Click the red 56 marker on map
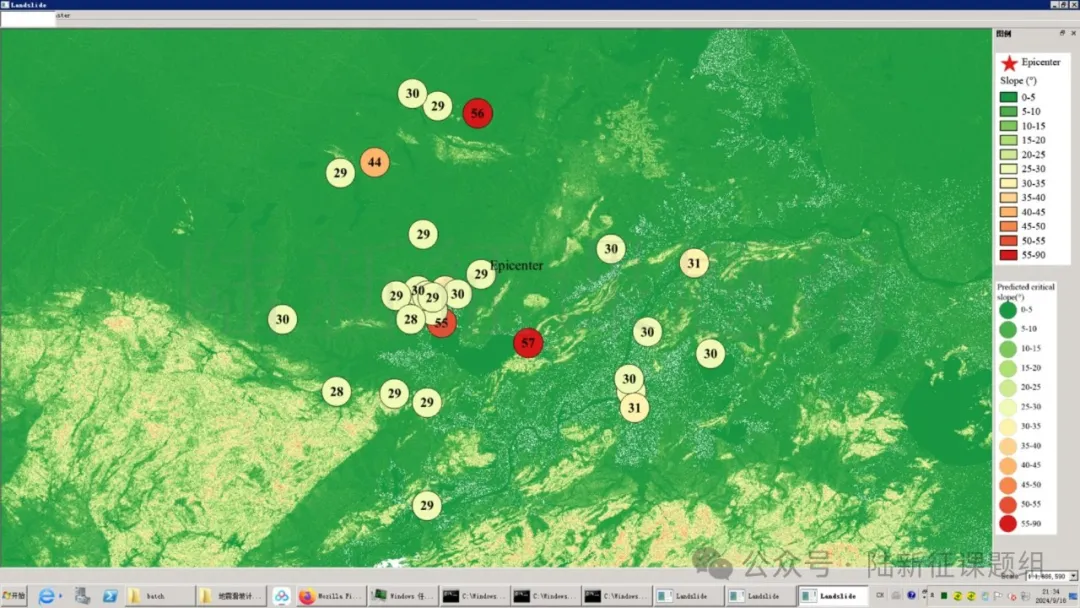 pos(477,114)
